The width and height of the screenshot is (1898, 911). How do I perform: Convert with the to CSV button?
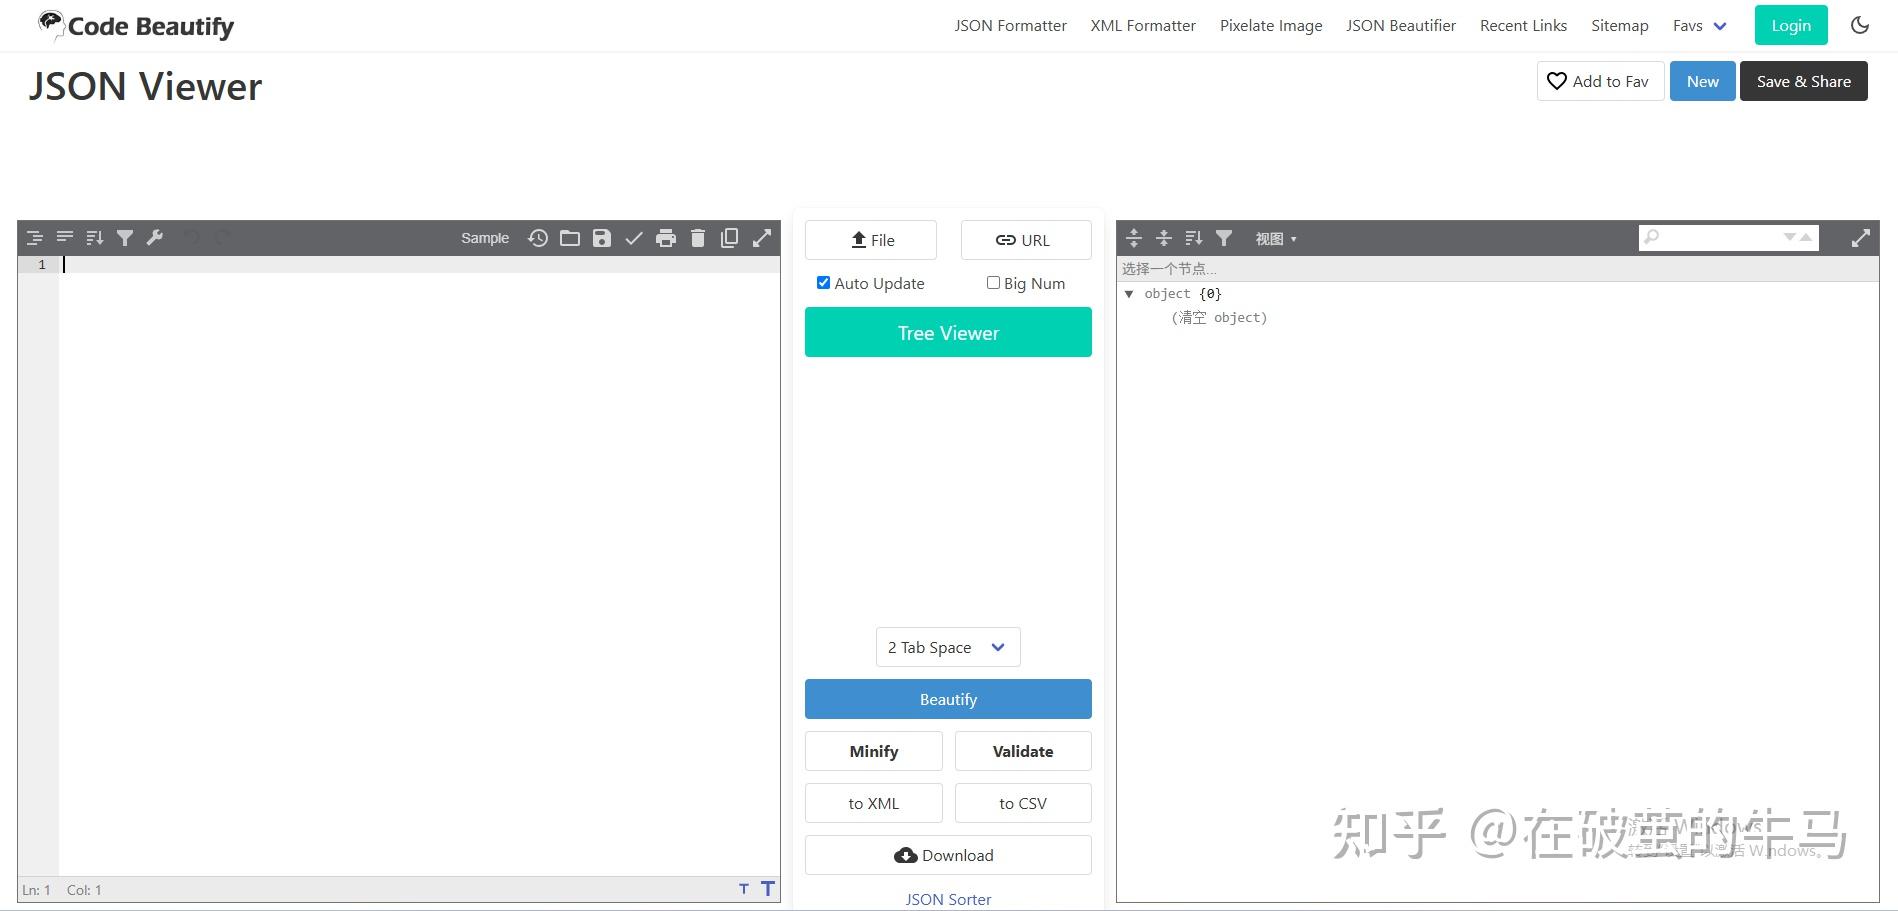click(1023, 803)
